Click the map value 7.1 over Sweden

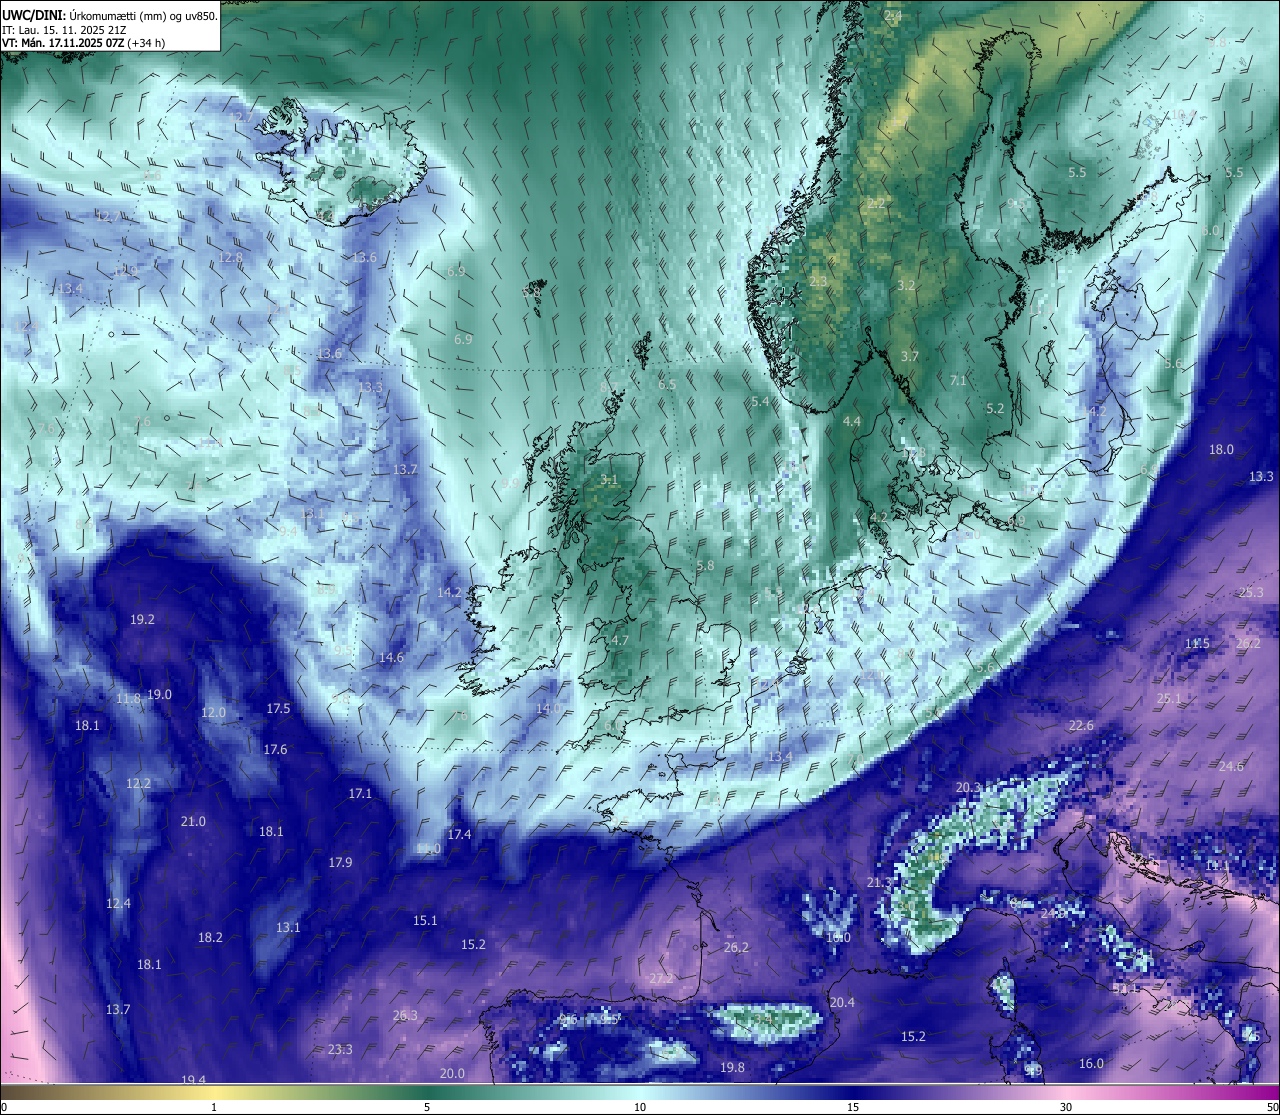pyautogui.click(x=958, y=381)
